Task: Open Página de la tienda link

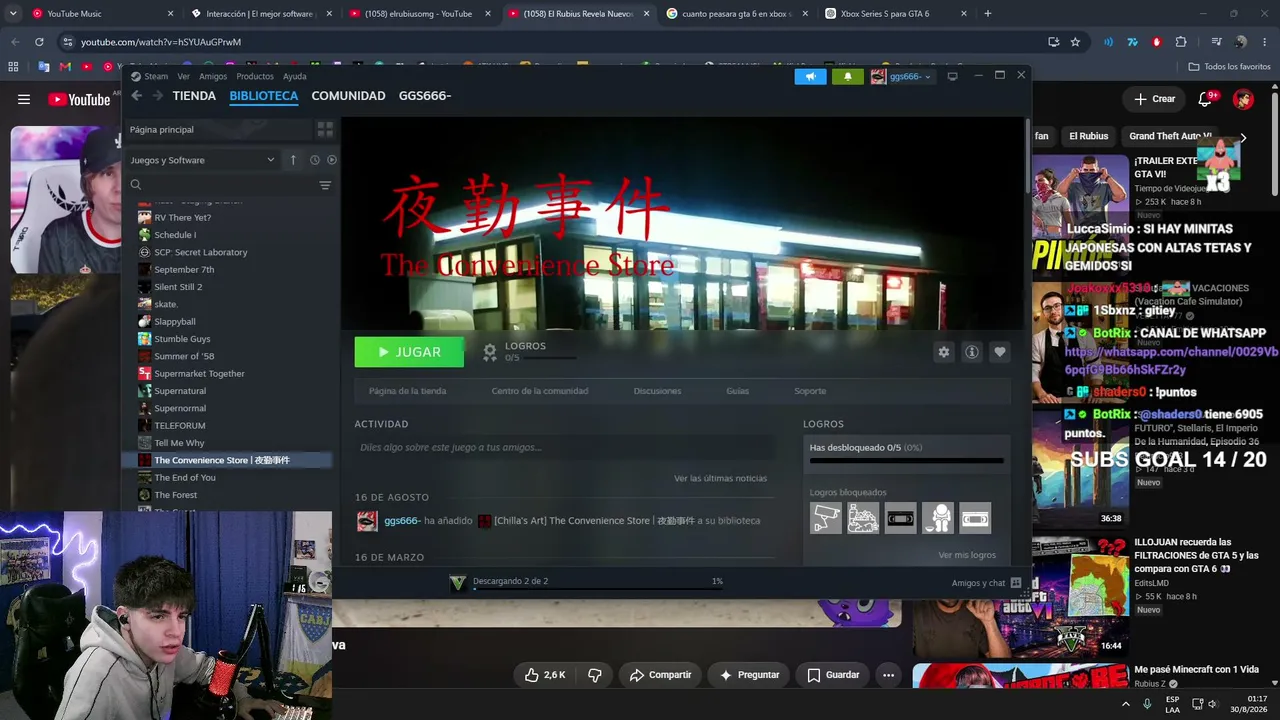Action: [x=407, y=391]
